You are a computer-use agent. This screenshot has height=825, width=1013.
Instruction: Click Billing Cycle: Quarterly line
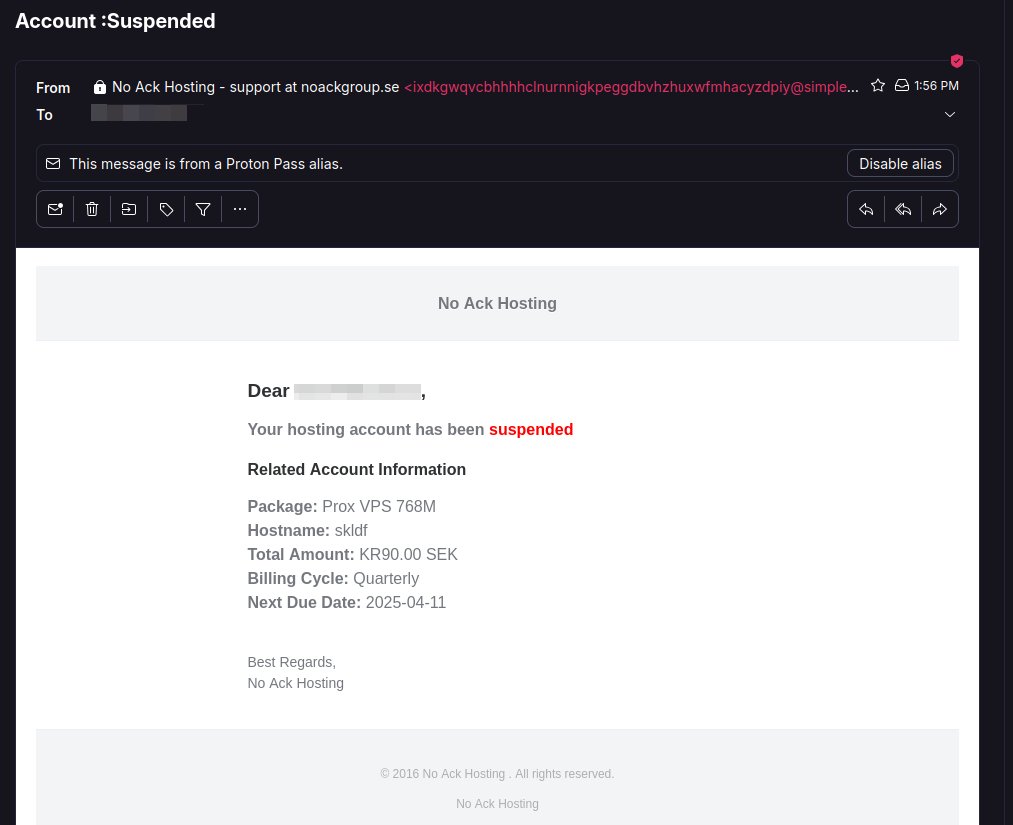coord(333,578)
